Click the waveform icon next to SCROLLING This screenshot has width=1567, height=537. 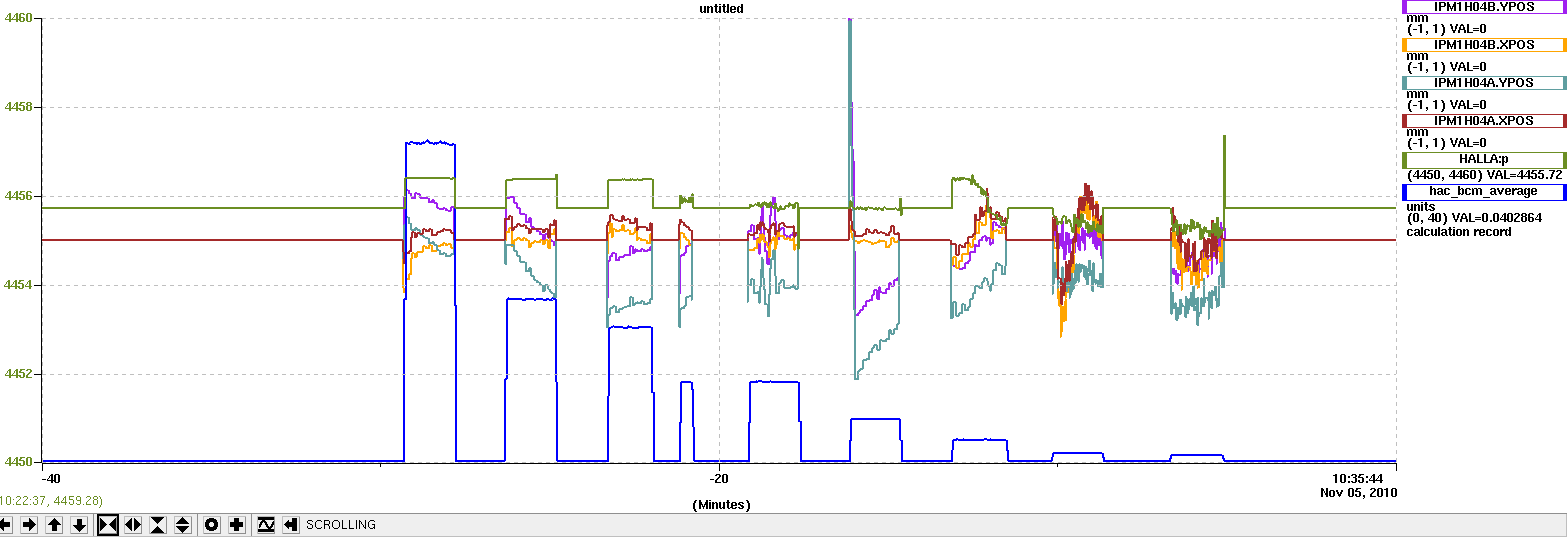tap(266, 524)
